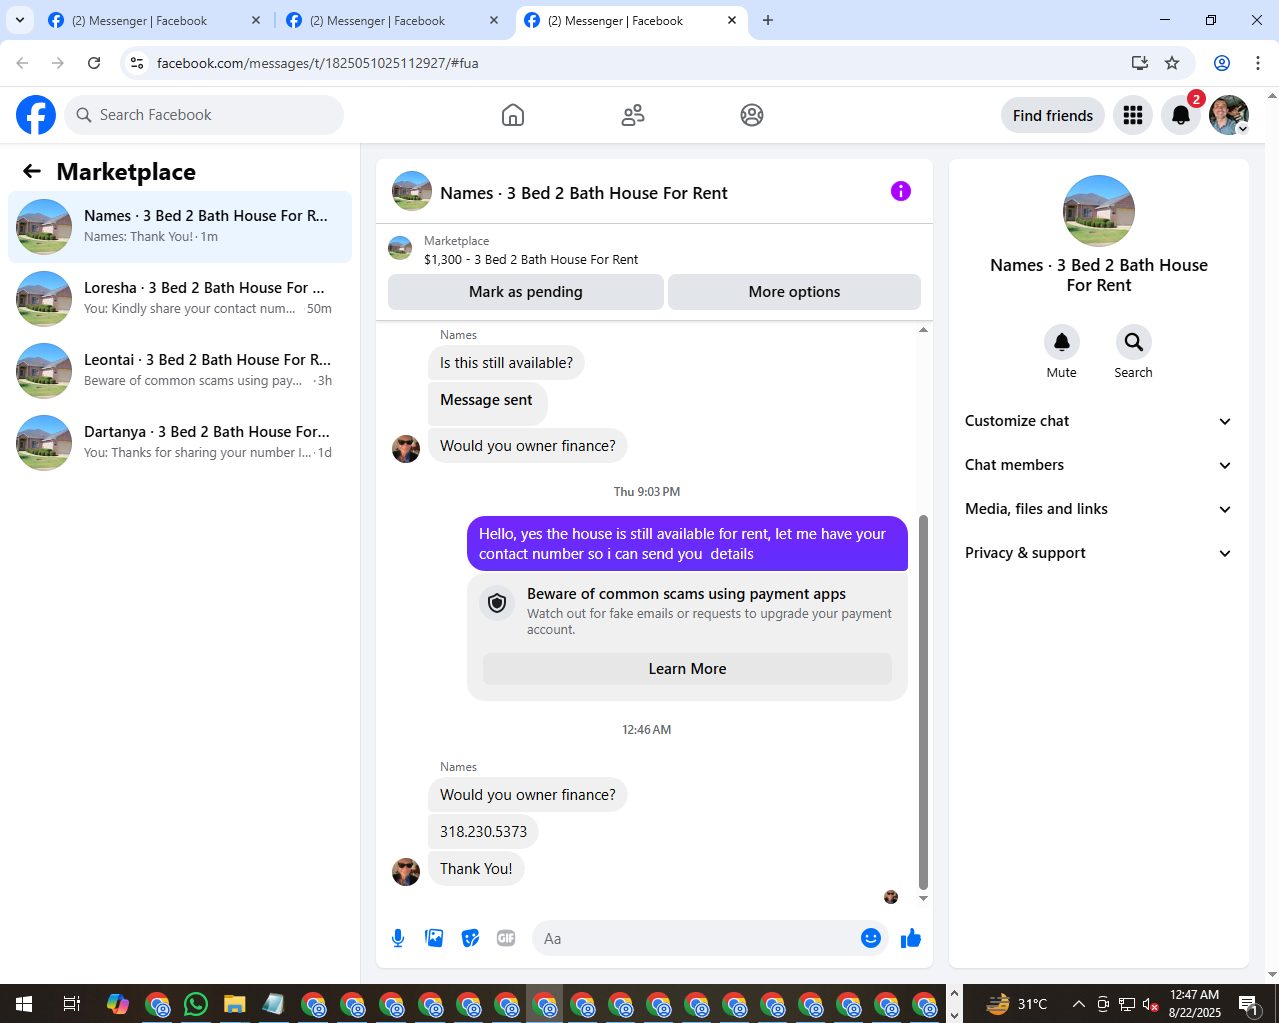Image resolution: width=1279 pixels, height=1023 pixels.
Task: Open the Facebook menu grid icon
Action: 1133,115
